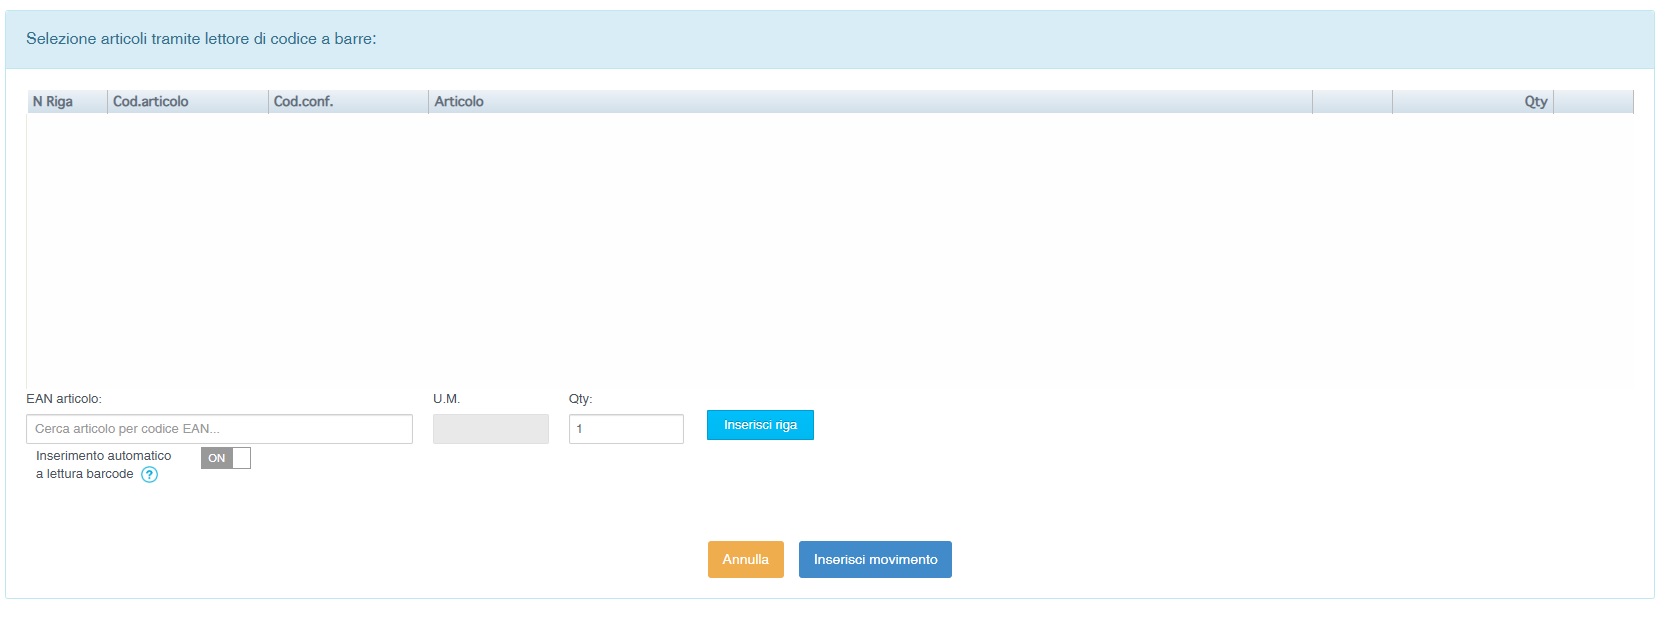1668x629 pixels.
Task: Click the unnamed column header before Qty
Action: coord(1352,102)
